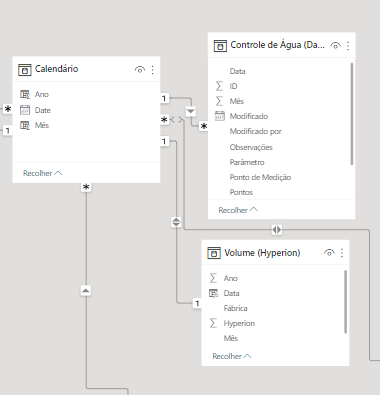Click bidirectional horizontal filter arrow above Volume table
Image resolution: width=380 pixels, height=395 pixels.
point(276,230)
